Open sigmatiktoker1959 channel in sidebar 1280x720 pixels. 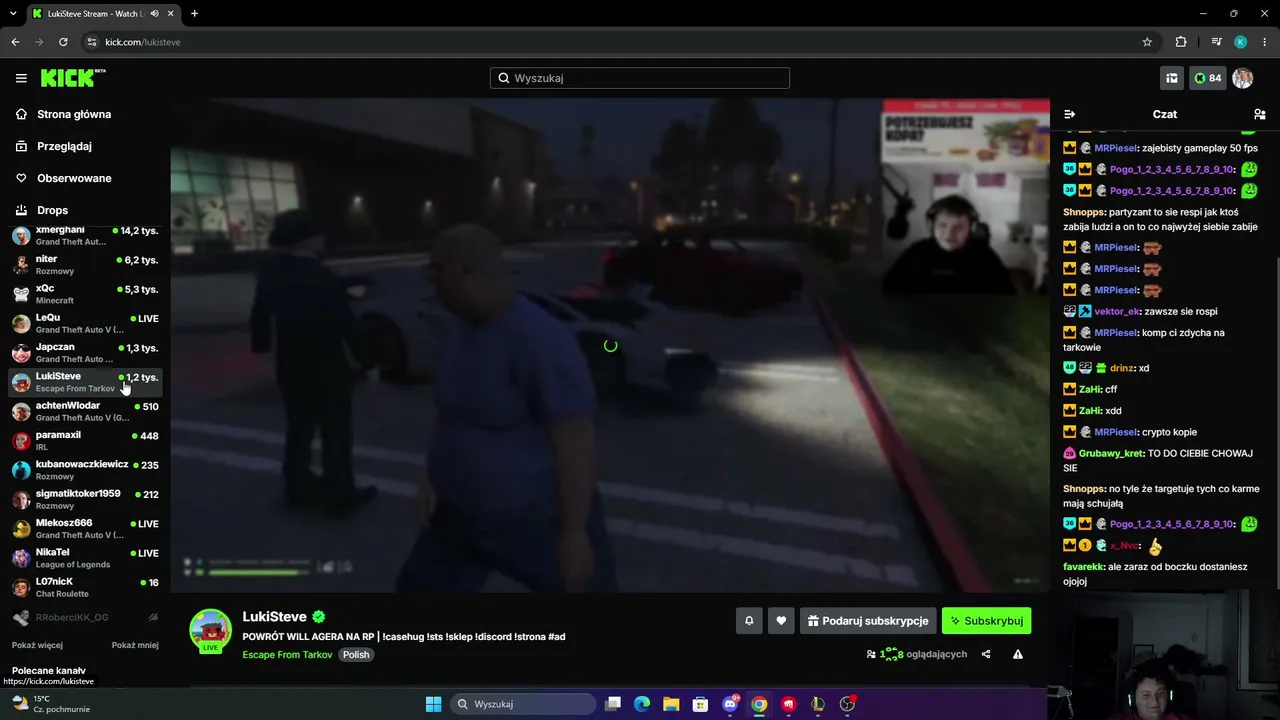click(x=85, y=499)
